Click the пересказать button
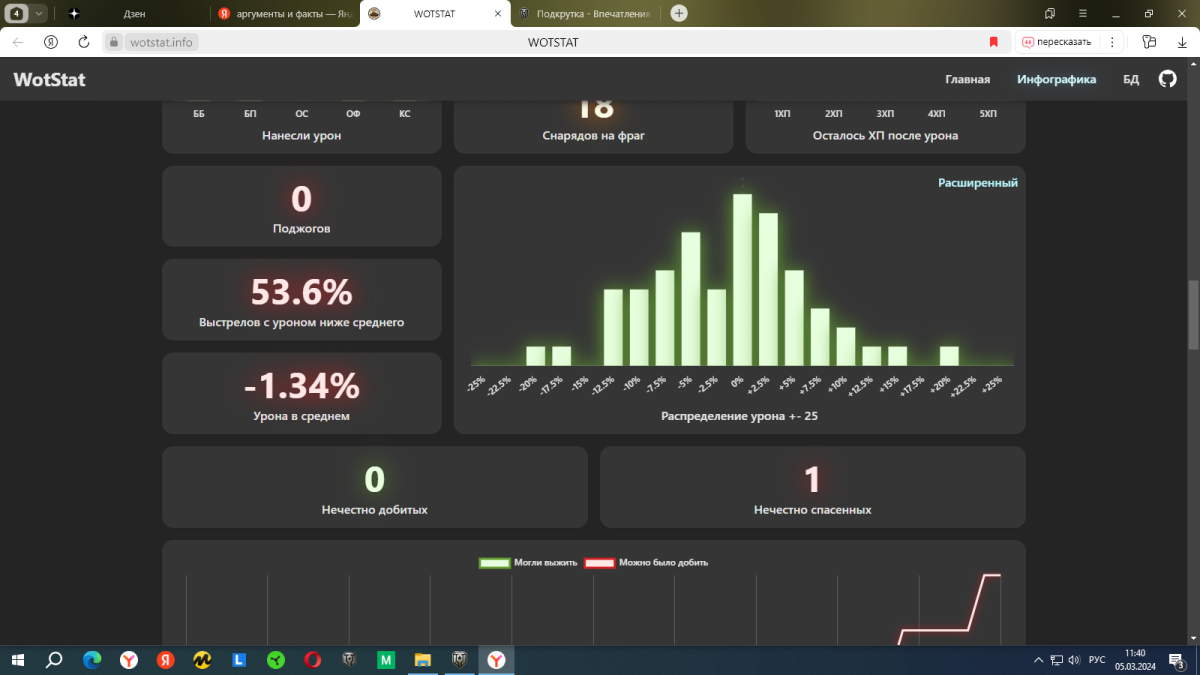 1056,42
